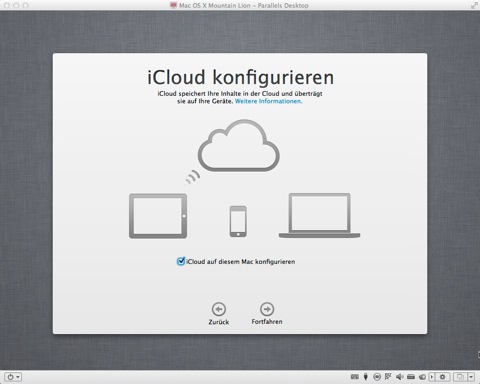Click the iPad illustration
The image size is (480, 384).
[158, 216]
